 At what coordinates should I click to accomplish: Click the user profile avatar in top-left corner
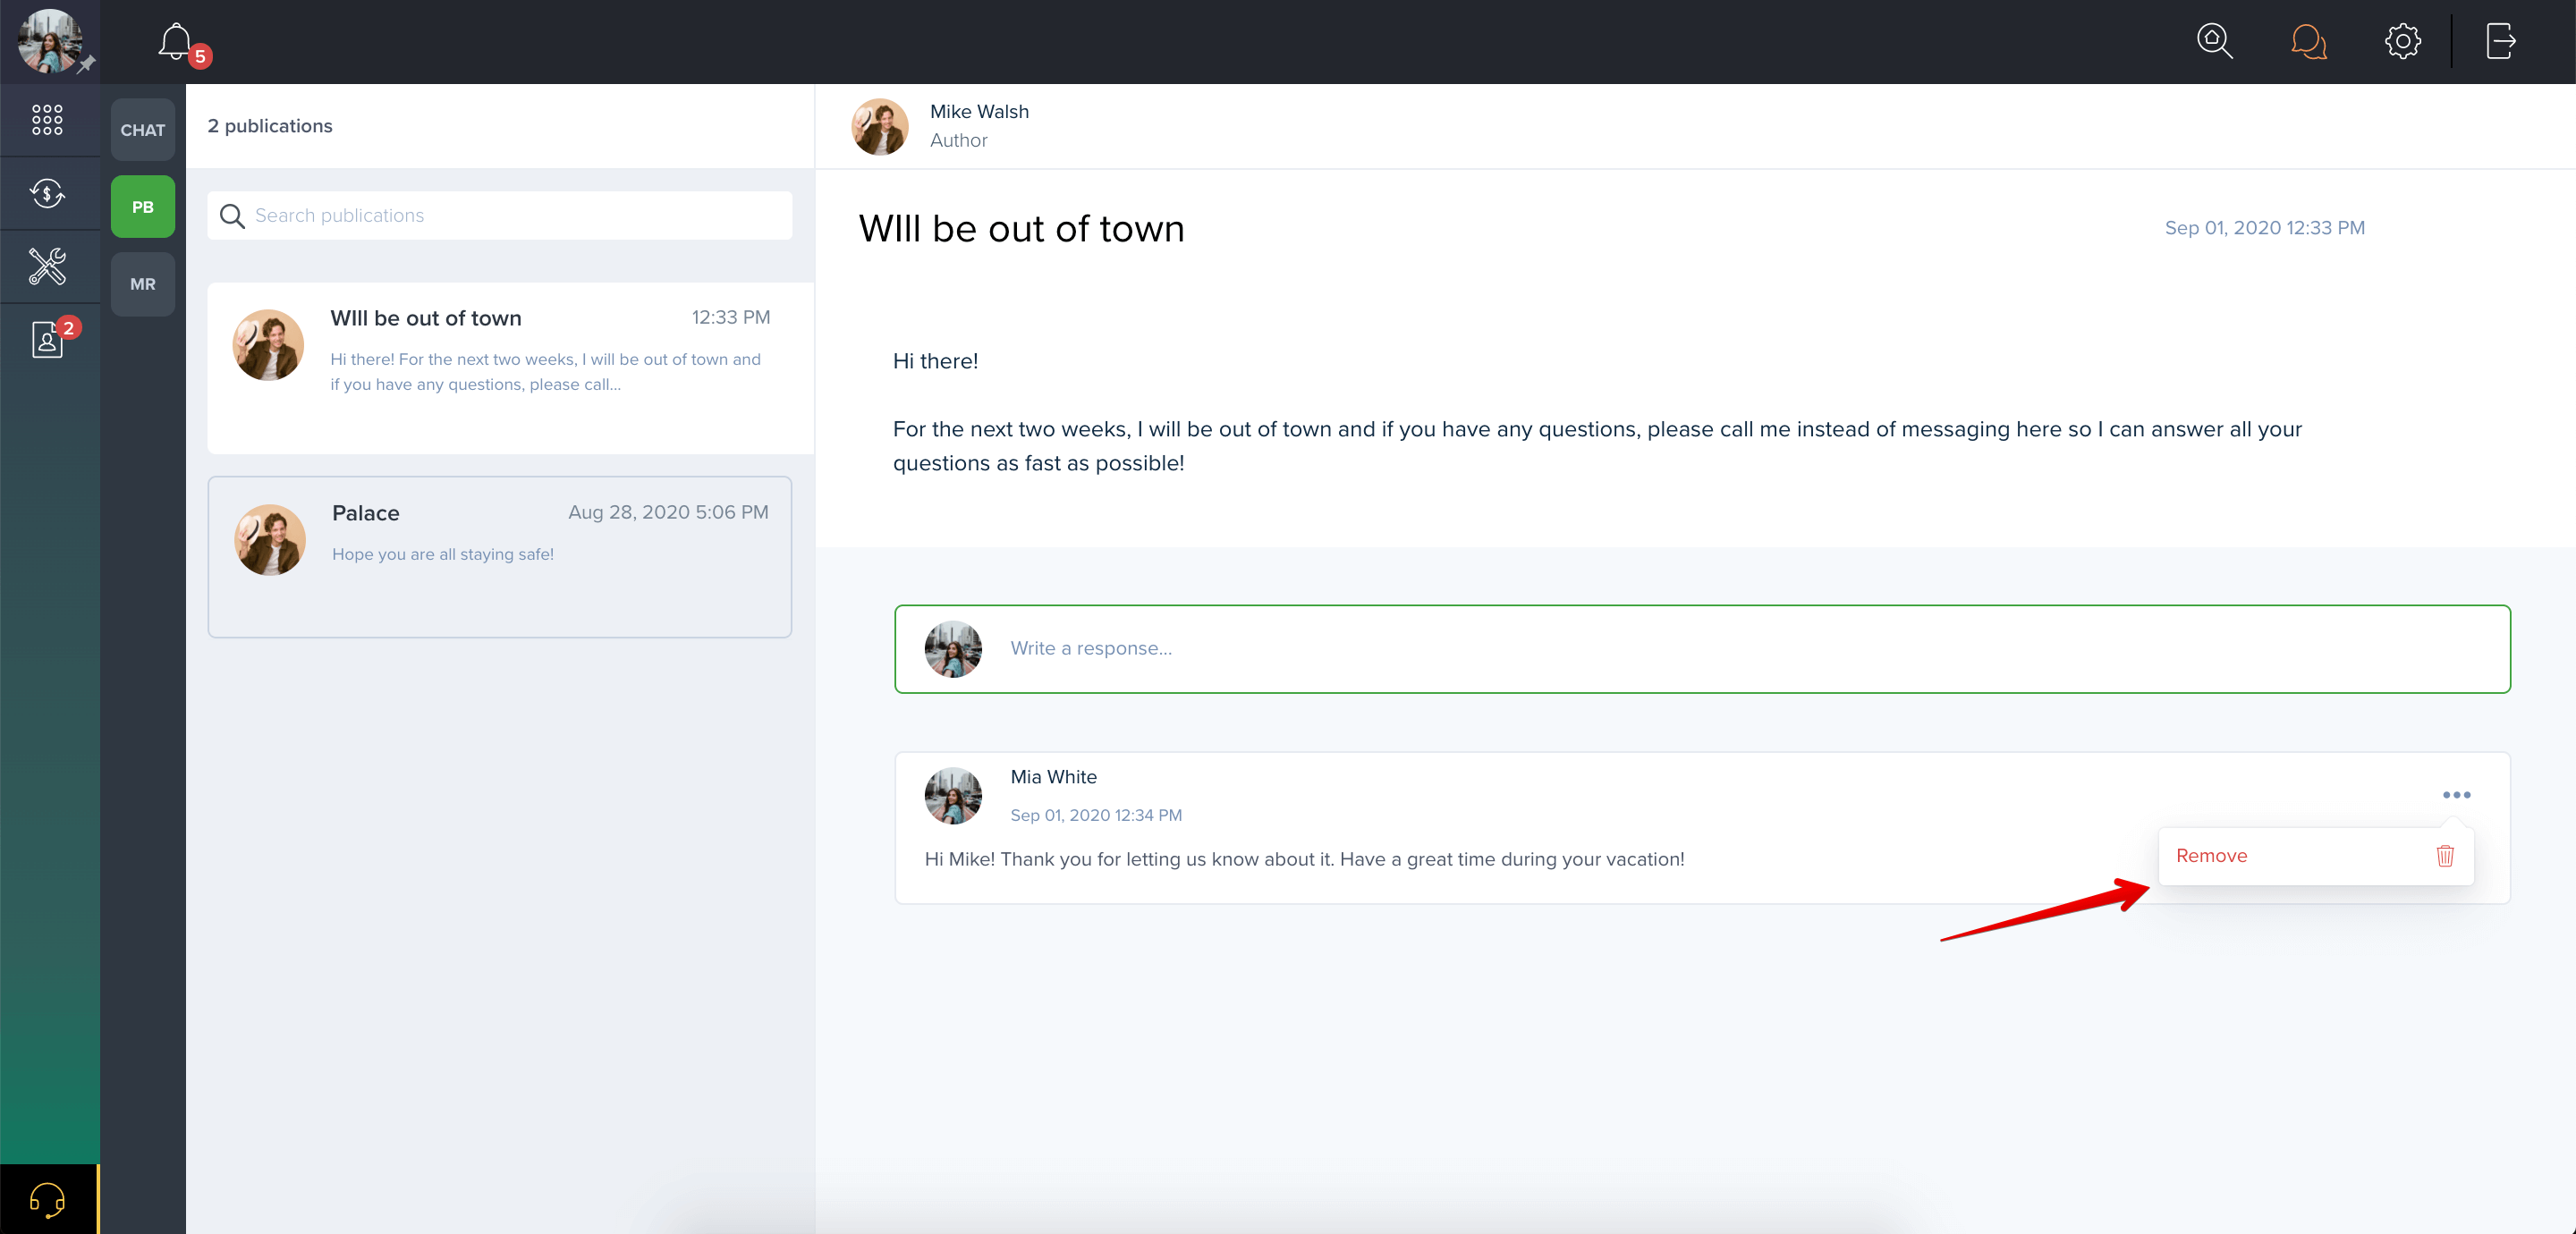point(49,41)
